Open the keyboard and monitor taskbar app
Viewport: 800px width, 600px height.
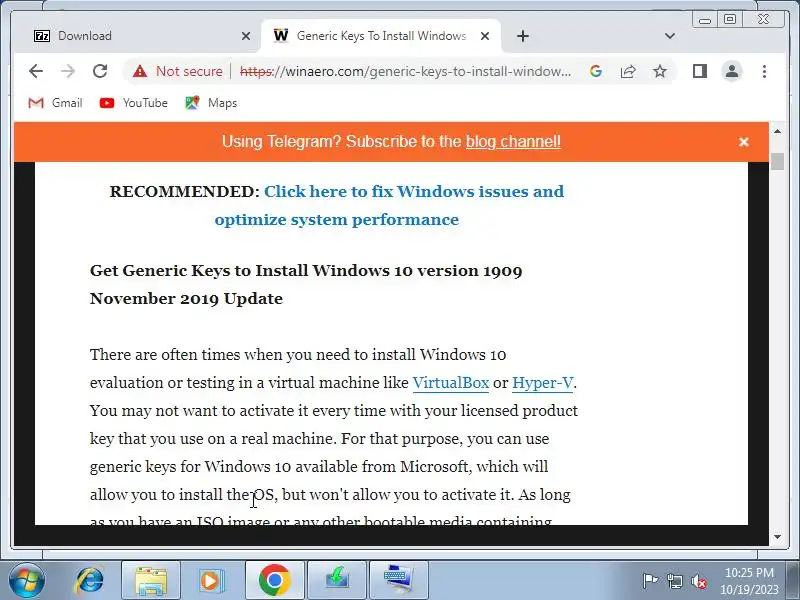(398, 581)
